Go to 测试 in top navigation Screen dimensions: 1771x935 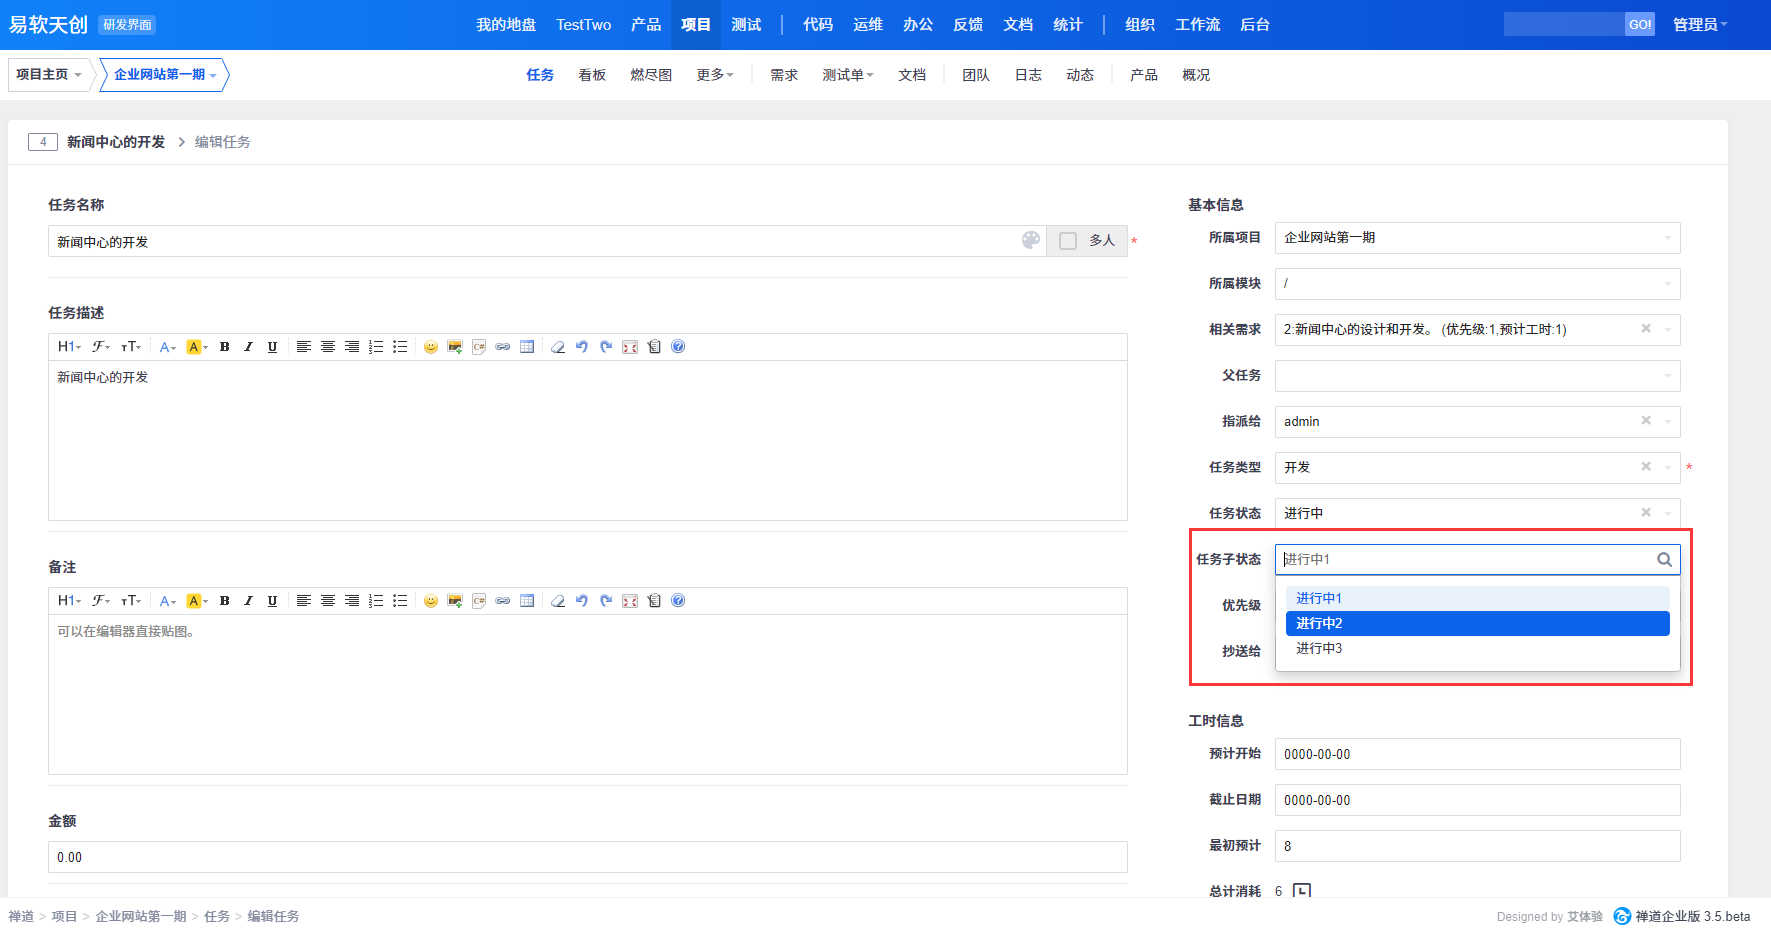click(x=746, y=25)
